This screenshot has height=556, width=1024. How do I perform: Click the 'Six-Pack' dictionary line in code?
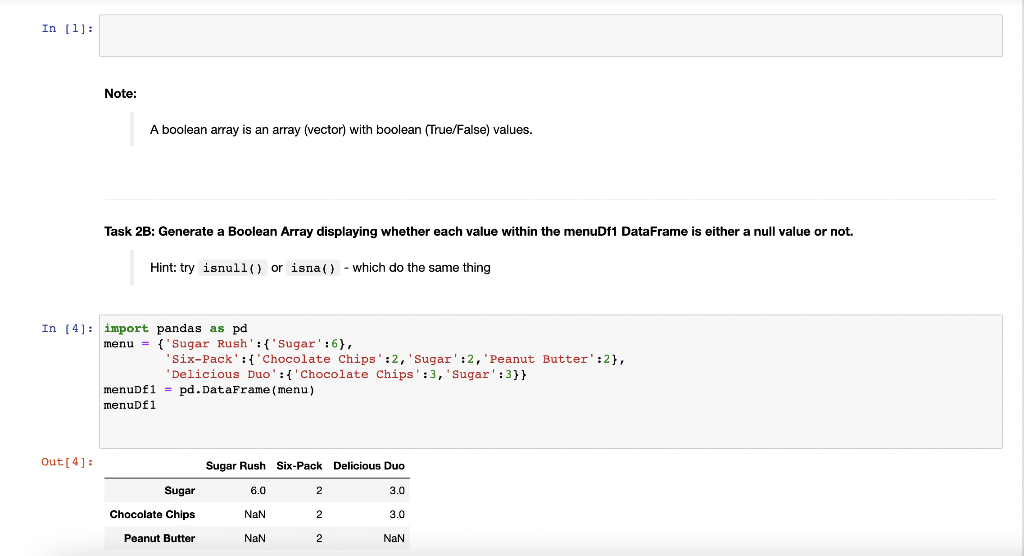pyautogui.click(x=394, y=359)
